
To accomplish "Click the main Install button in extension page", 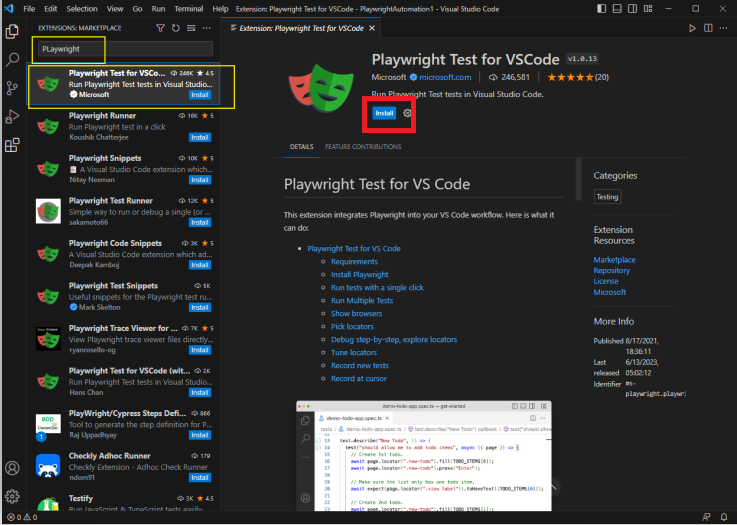I will (x=384, y=113).
